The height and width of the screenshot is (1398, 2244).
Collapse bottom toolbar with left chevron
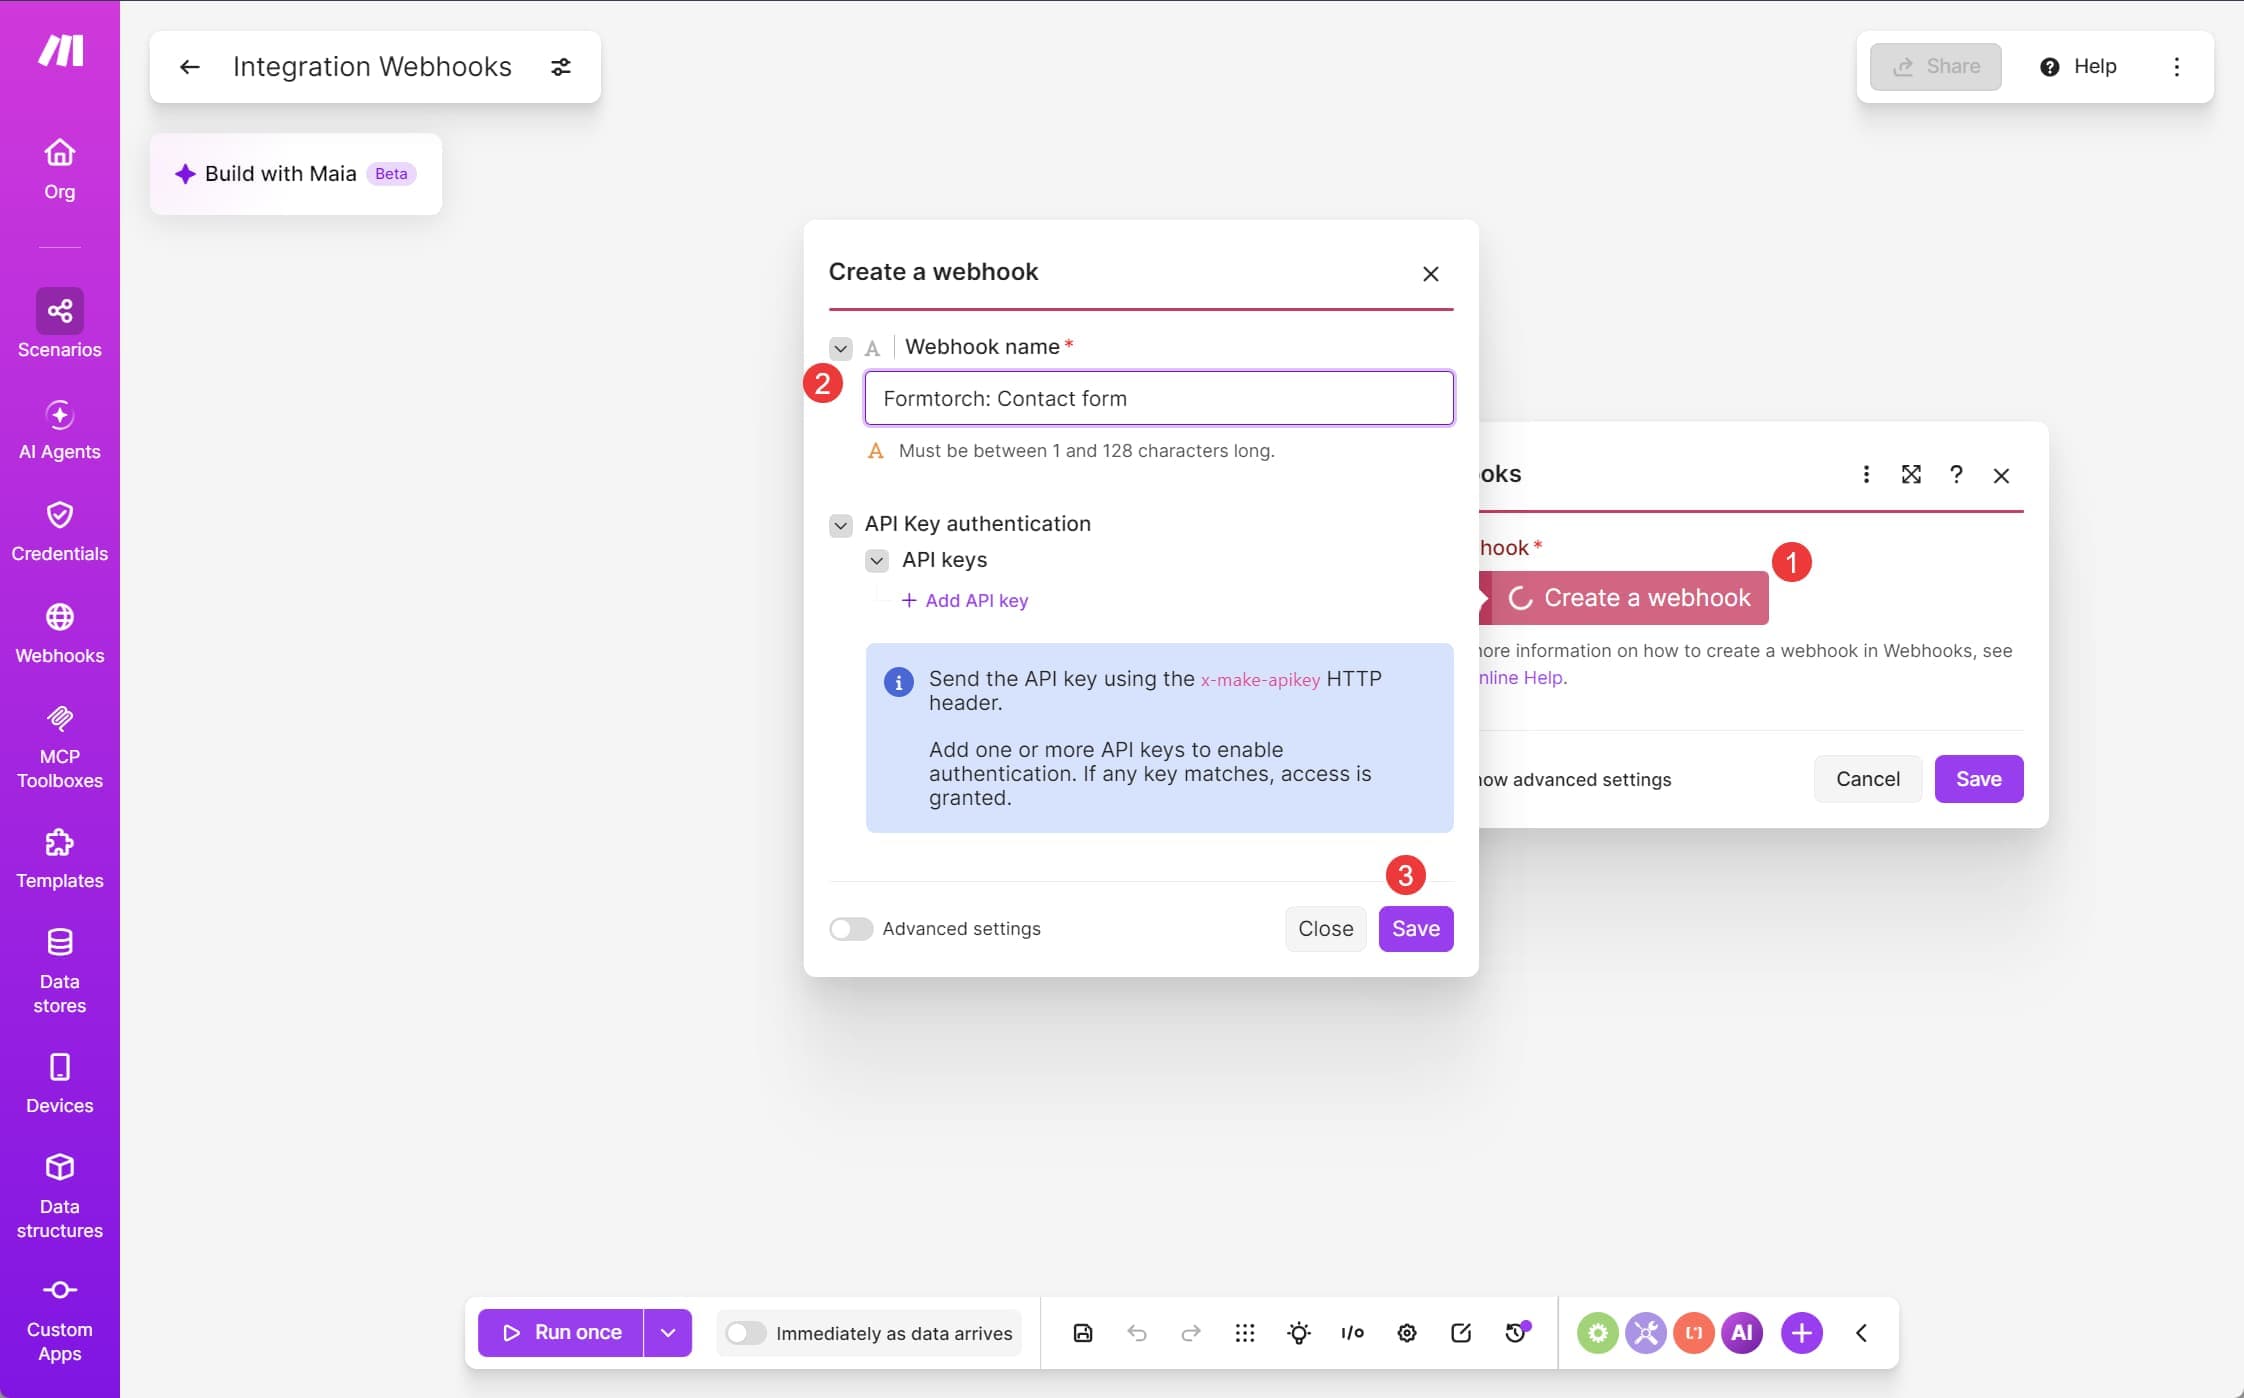[x=1862, y=1333]
